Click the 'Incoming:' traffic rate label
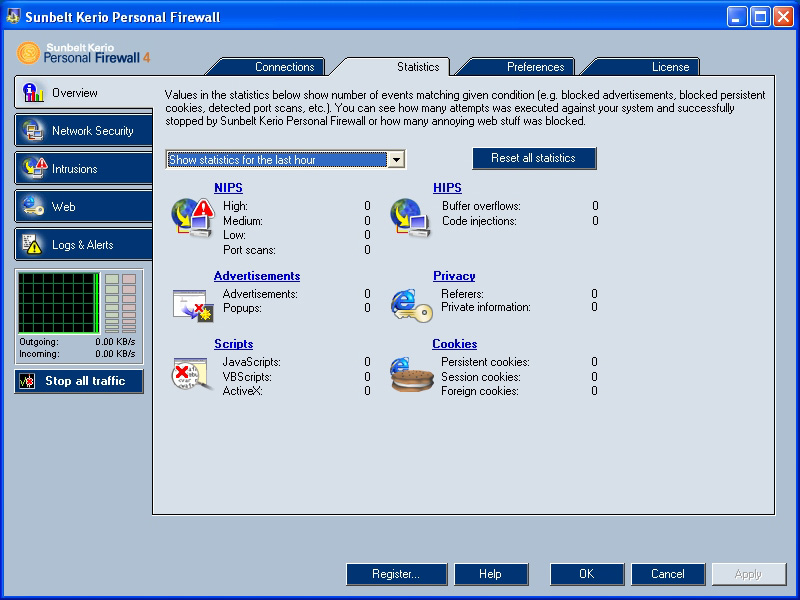 pos(39,354)
